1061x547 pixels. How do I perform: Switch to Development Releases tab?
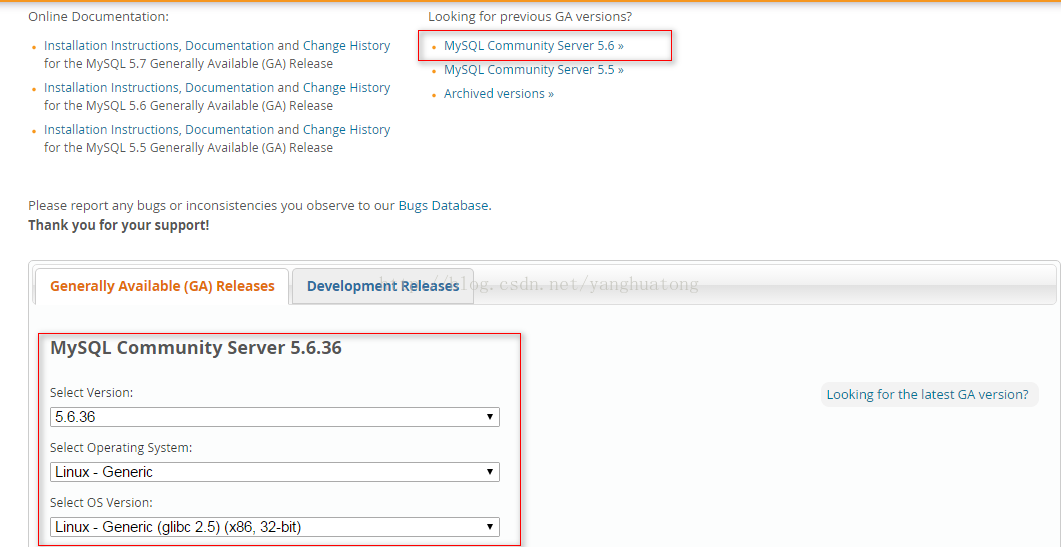[383, 286]
